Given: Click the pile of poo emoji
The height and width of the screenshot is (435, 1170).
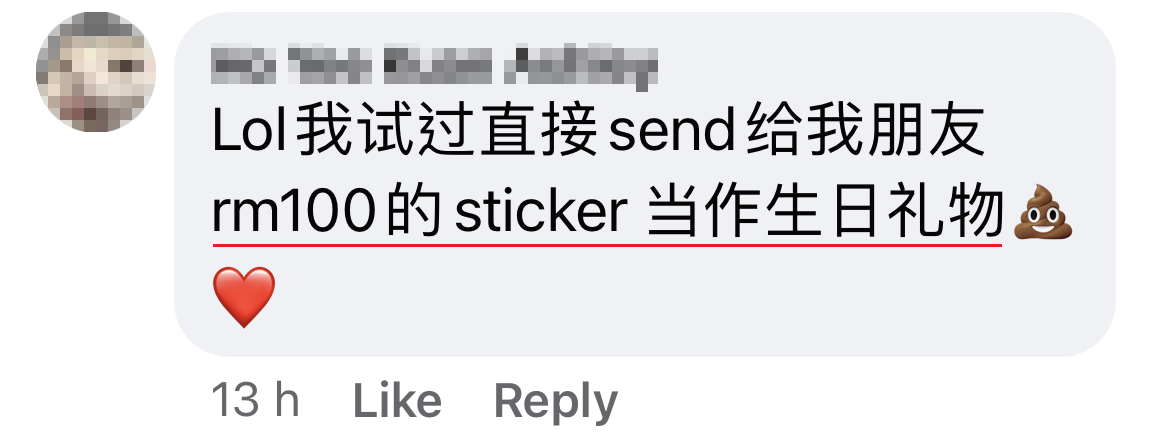Looking at the screenshot, I should pyautogui.click(x=1042, y=213).
